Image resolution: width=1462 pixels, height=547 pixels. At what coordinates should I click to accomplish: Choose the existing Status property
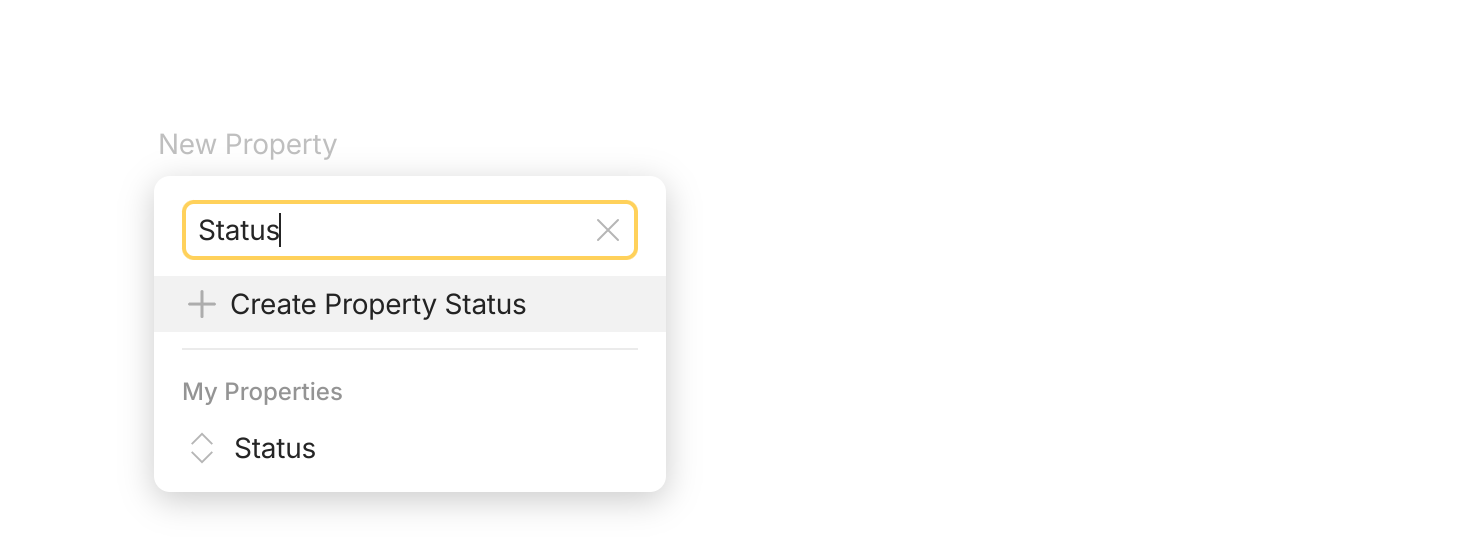[275, 448]
